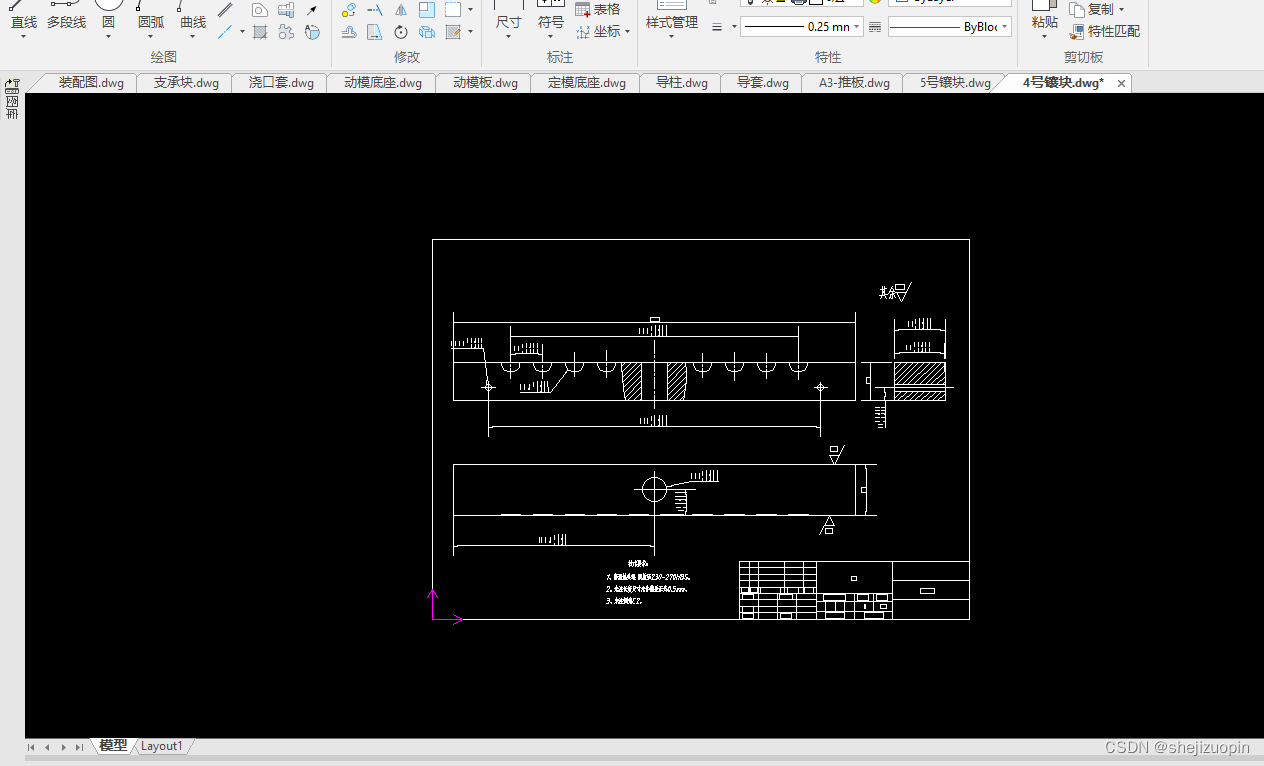This screenshot has height=766, width=1264.
Task: Expand the 尺寸 dimension dropdown arrow
Action: (x=508, y=36)
